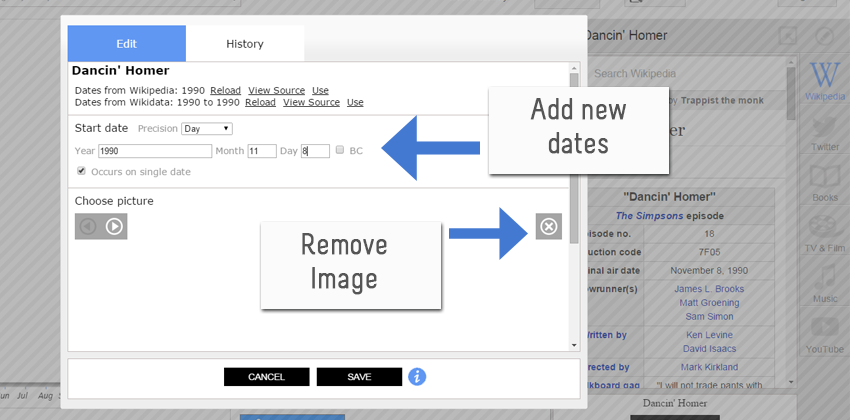
Task: Open the YouTube source in the sidebar
Action: tap(825, 335)
